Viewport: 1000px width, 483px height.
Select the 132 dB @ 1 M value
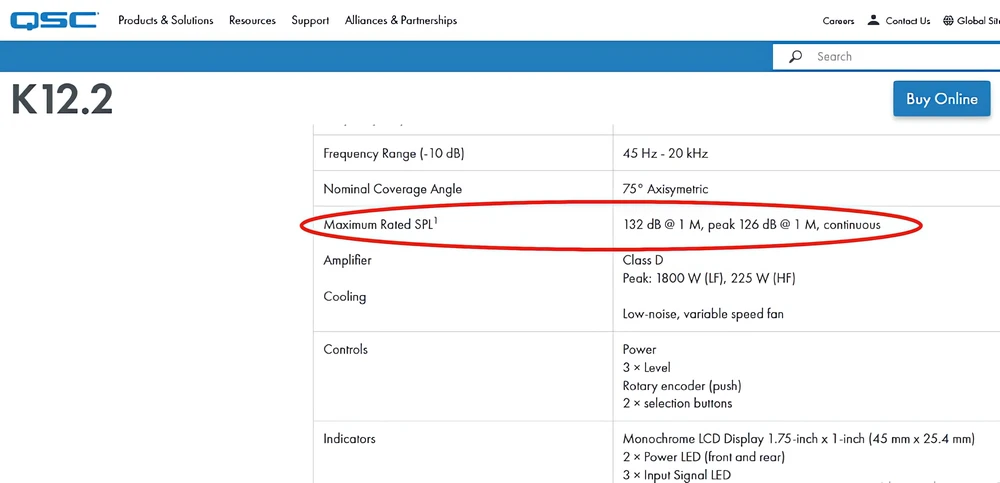click(751, 225)
